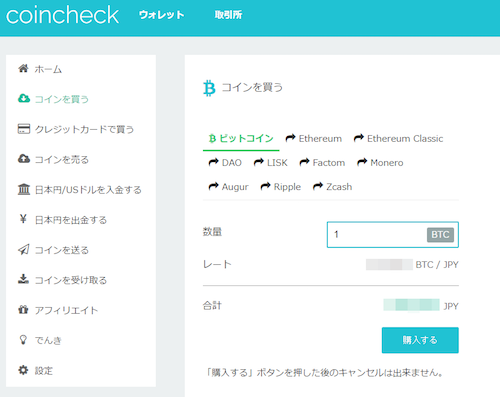500x397 pixels.
Task: Click the arrow icon beside Ethereum Classic
Action: (359, 138)
